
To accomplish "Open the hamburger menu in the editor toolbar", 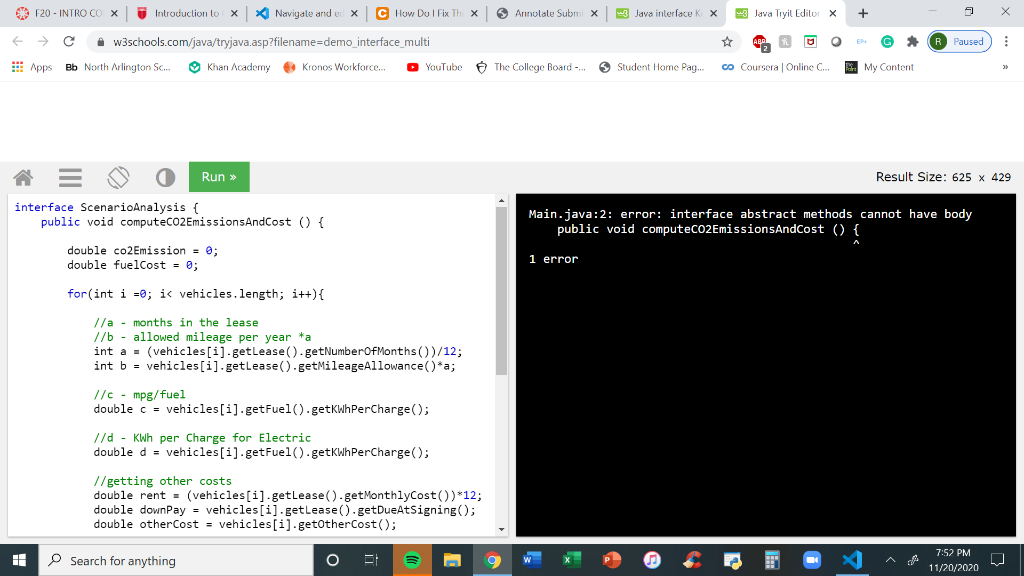I will 70,177.
